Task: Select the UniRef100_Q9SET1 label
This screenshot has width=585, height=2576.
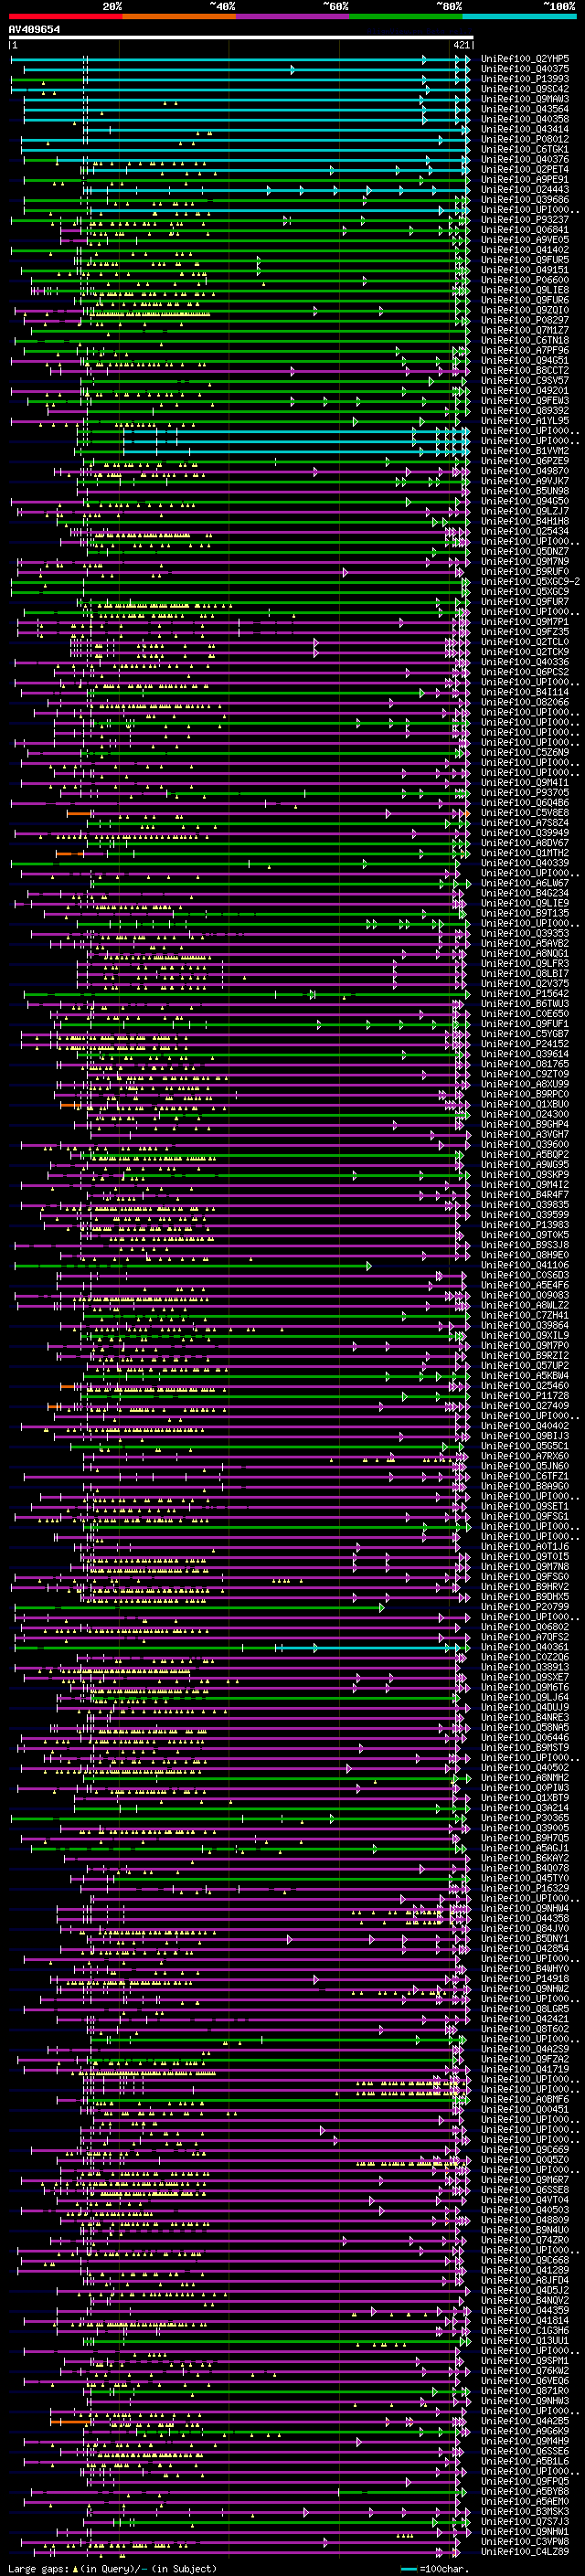Action: (x=524, y=1506)
